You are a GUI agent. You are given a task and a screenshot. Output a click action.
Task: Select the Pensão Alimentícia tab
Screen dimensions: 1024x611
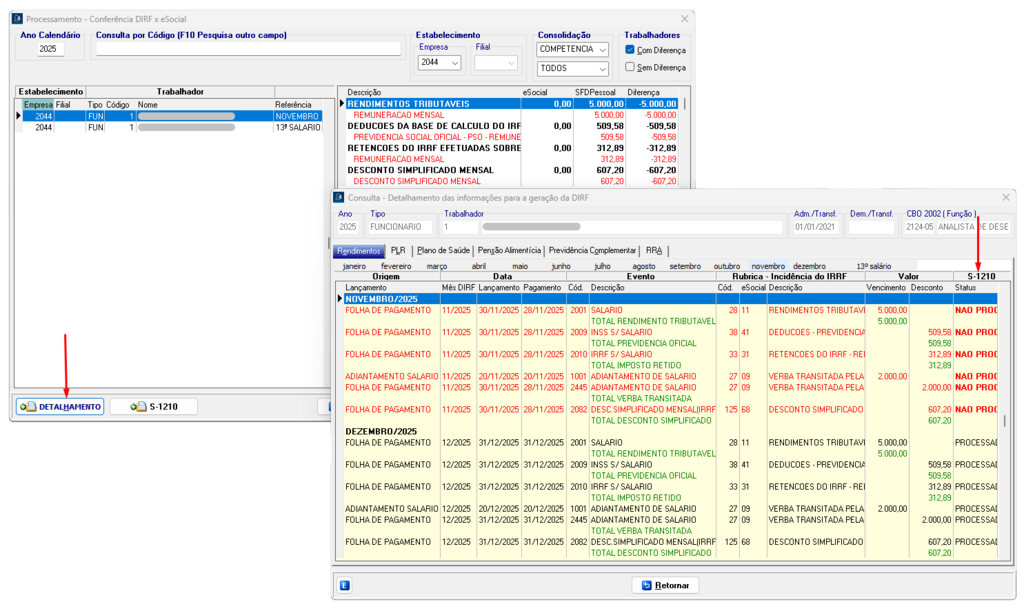coord(508,250)
